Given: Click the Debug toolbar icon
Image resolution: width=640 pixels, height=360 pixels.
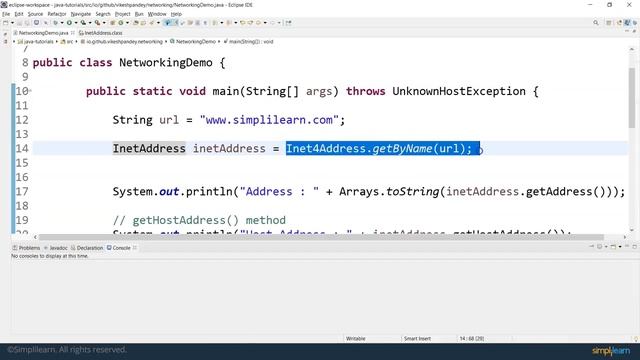Looking at the screenshot, I should (x=56, y=23).
